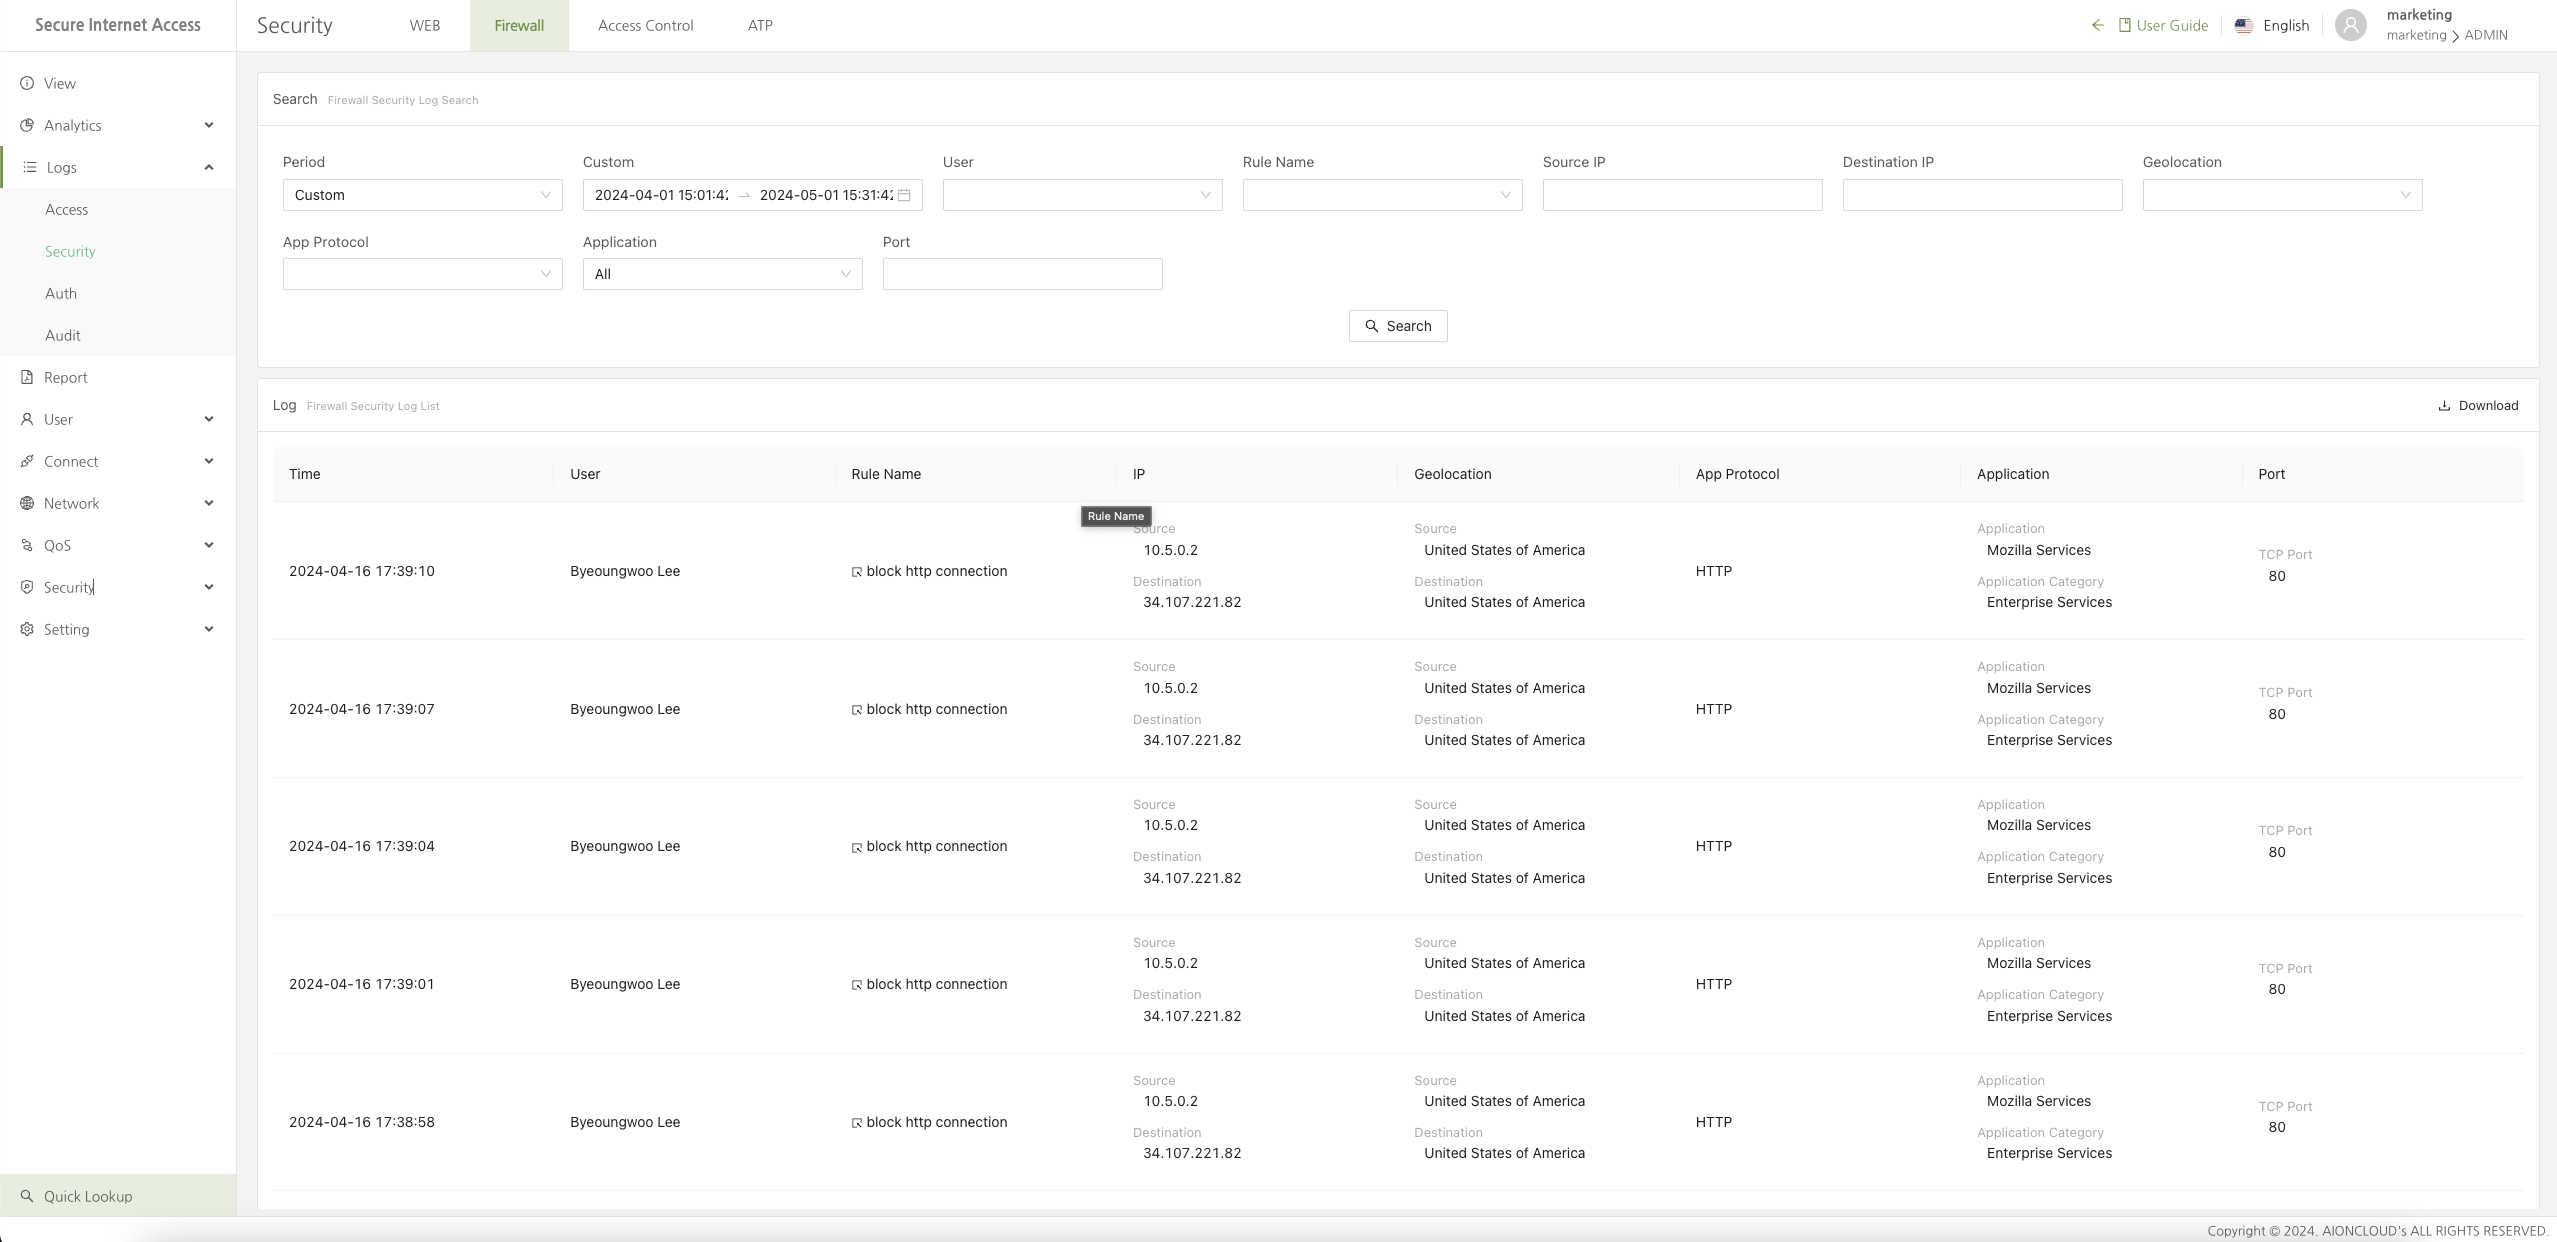Click the Connect plug icon
This screenshot has width=2557, height=1242.
pos(27,461)
